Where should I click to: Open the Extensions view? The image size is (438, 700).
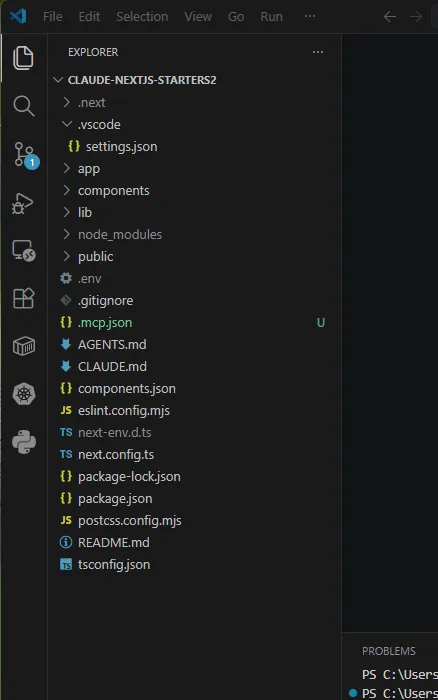coord(24,298)
